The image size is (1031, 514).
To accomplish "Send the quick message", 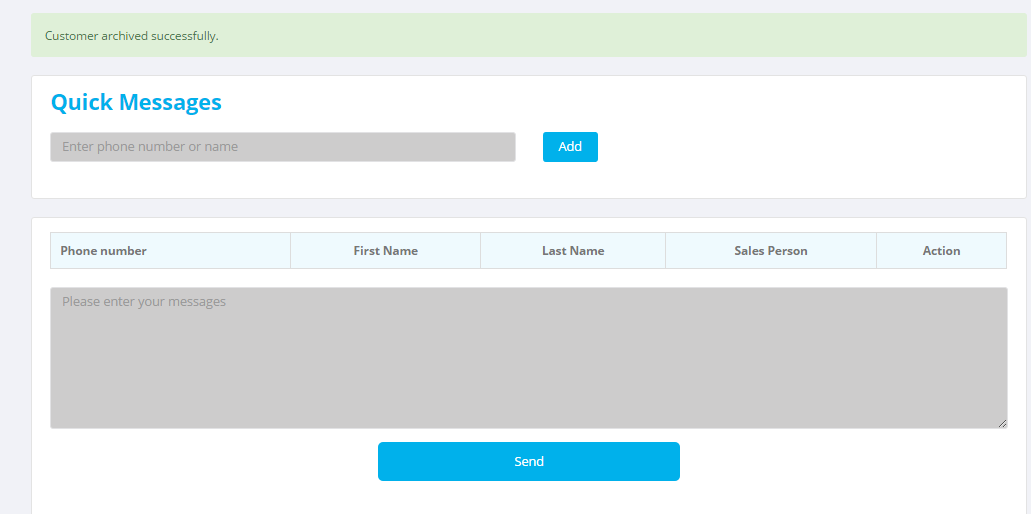I will click(529, 461).
